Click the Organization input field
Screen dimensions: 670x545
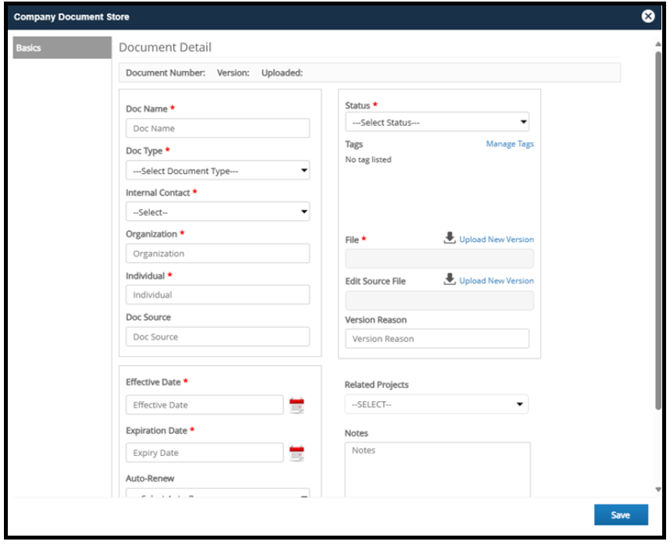[217, 253]
